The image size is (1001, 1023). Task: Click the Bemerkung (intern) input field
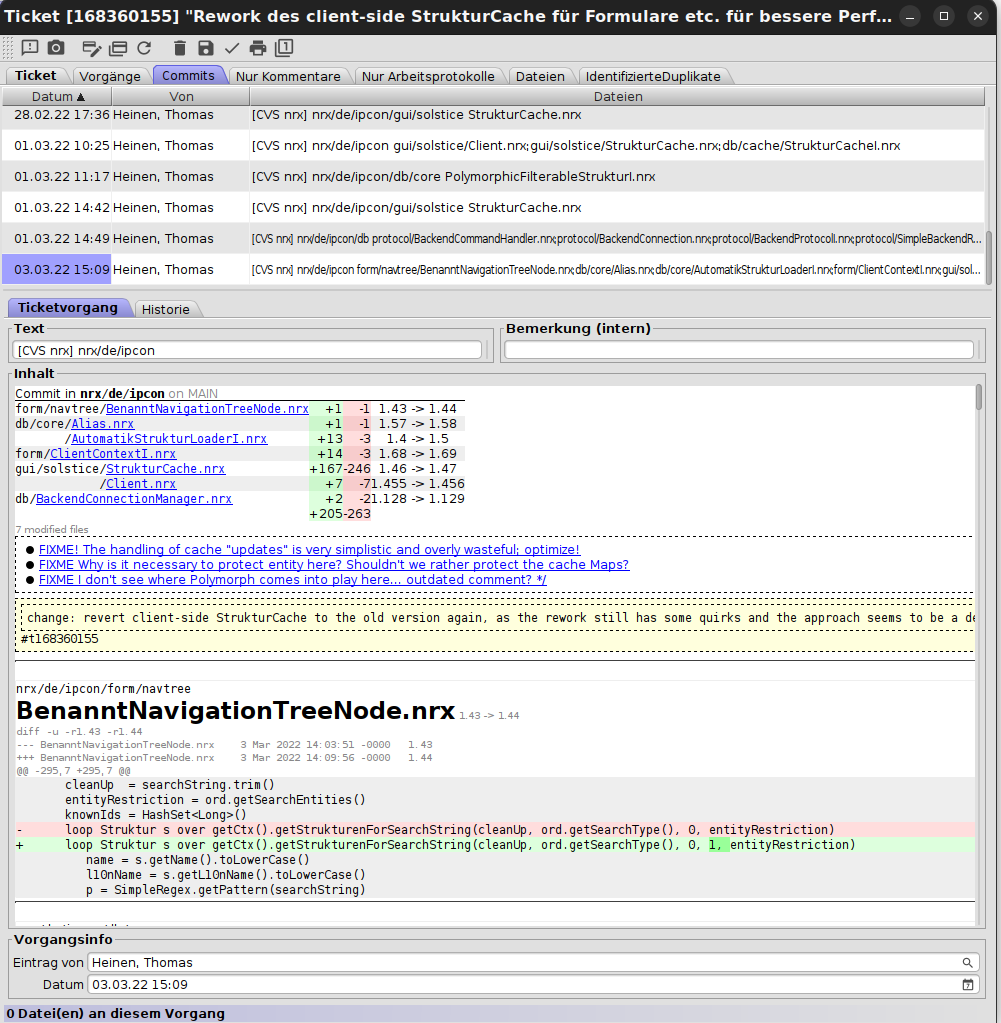tap(740, 349)
